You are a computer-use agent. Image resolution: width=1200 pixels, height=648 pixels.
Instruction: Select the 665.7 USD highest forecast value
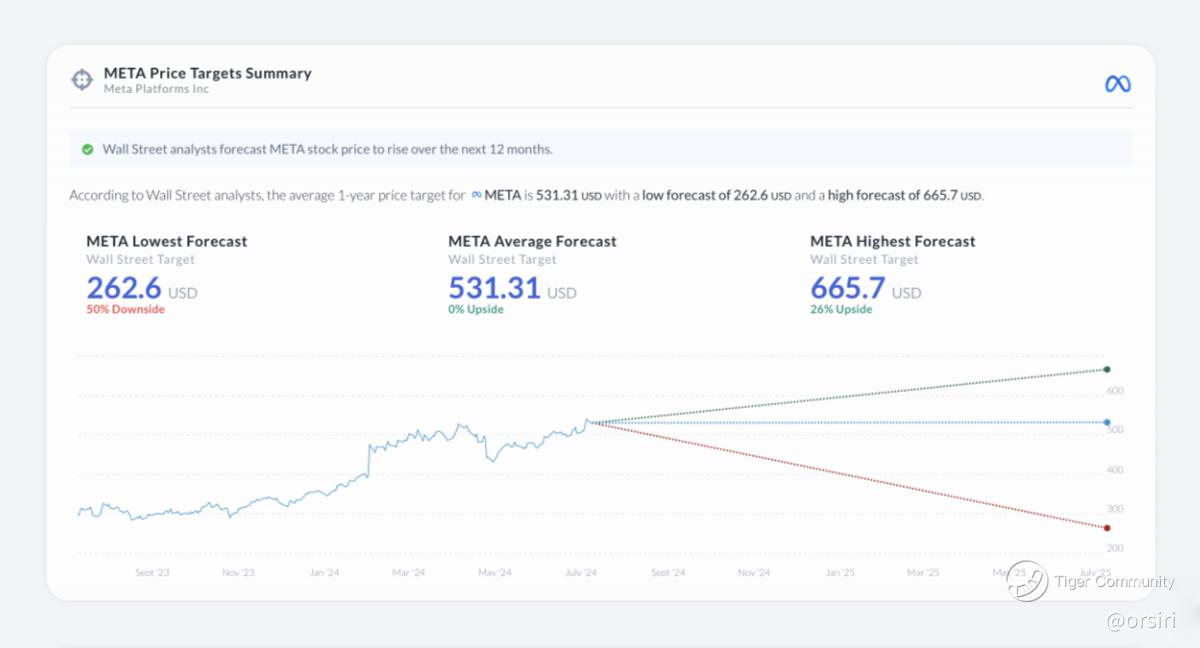847,288
